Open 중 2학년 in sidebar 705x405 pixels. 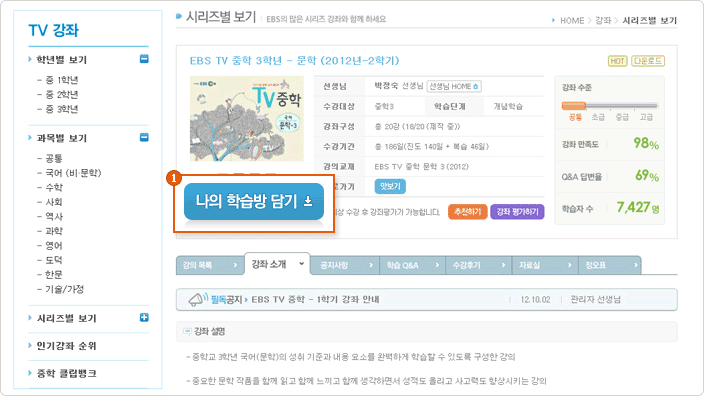coord(62,94)
